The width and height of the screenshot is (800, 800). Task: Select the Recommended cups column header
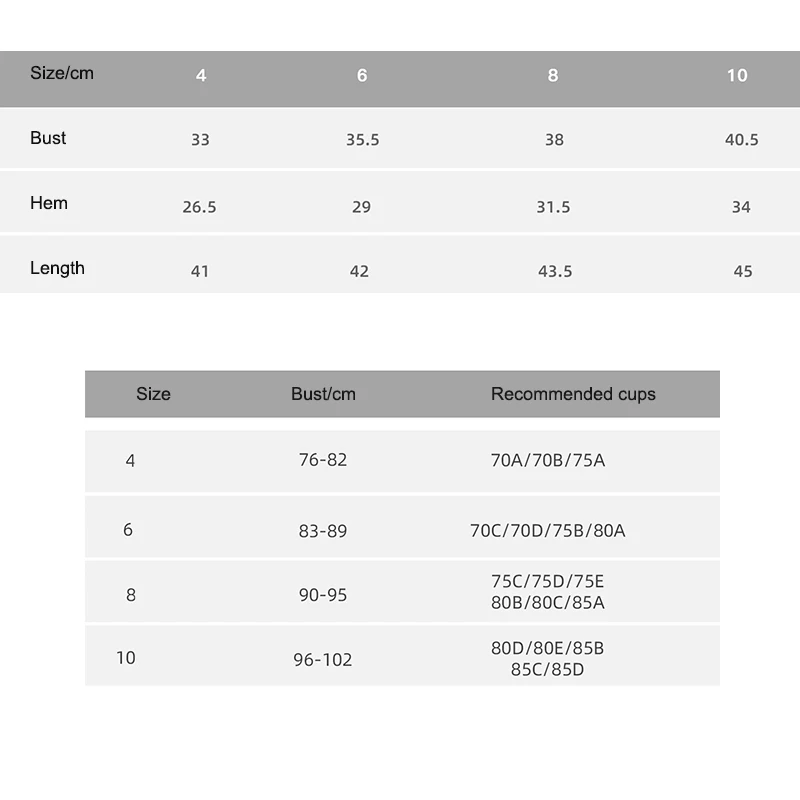tap(573, 394)
